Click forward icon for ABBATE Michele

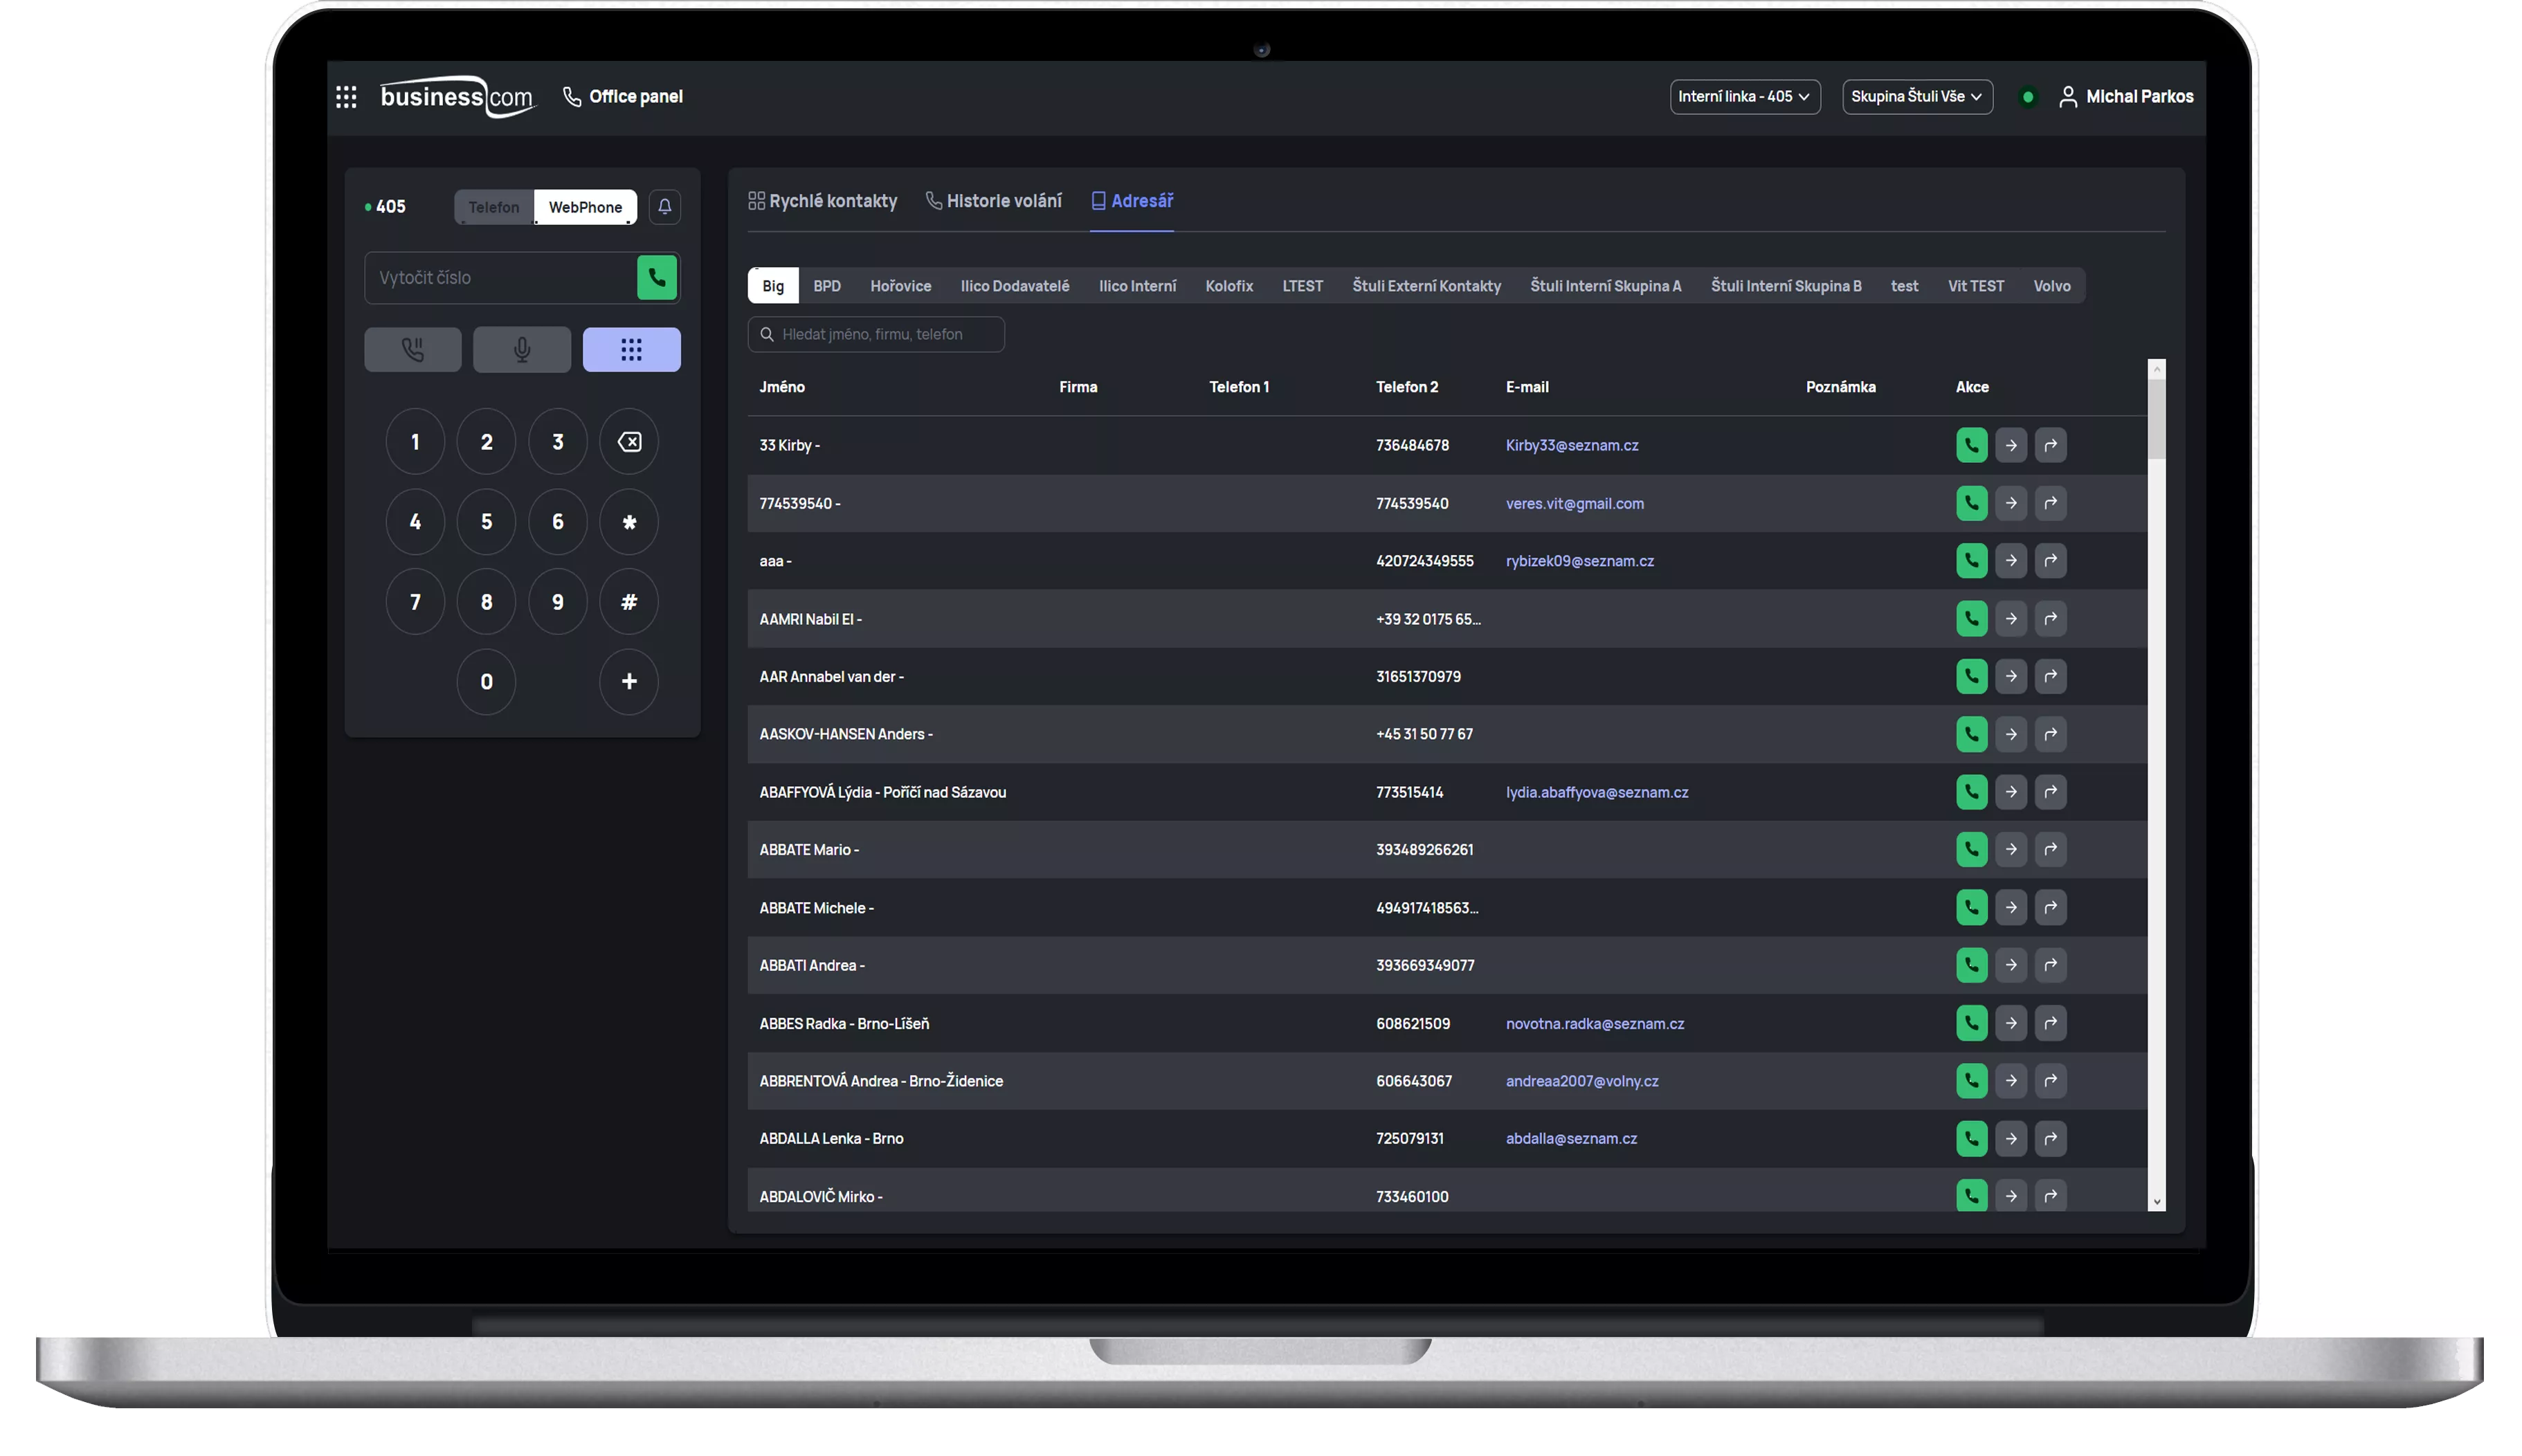pos(2050,908)
